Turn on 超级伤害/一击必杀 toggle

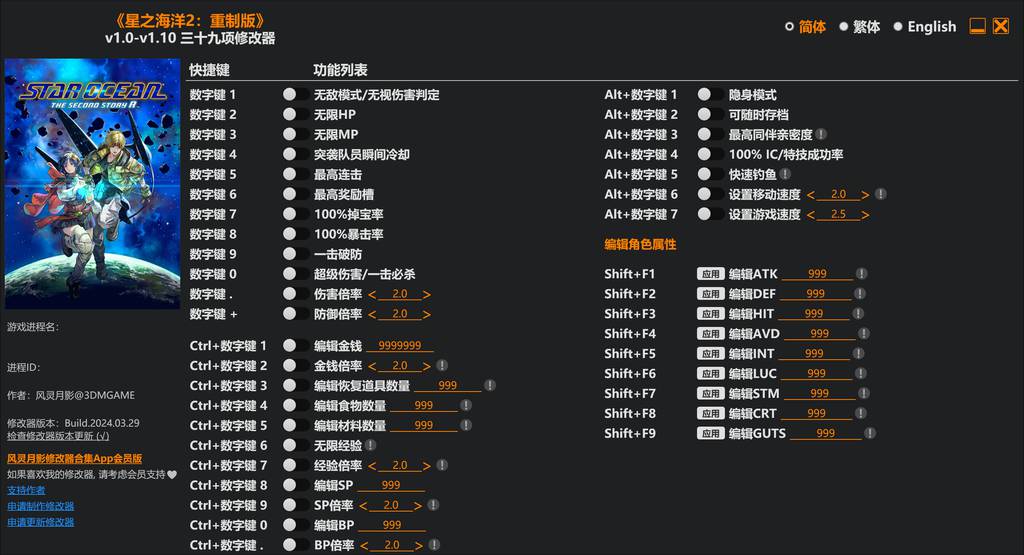295,274
